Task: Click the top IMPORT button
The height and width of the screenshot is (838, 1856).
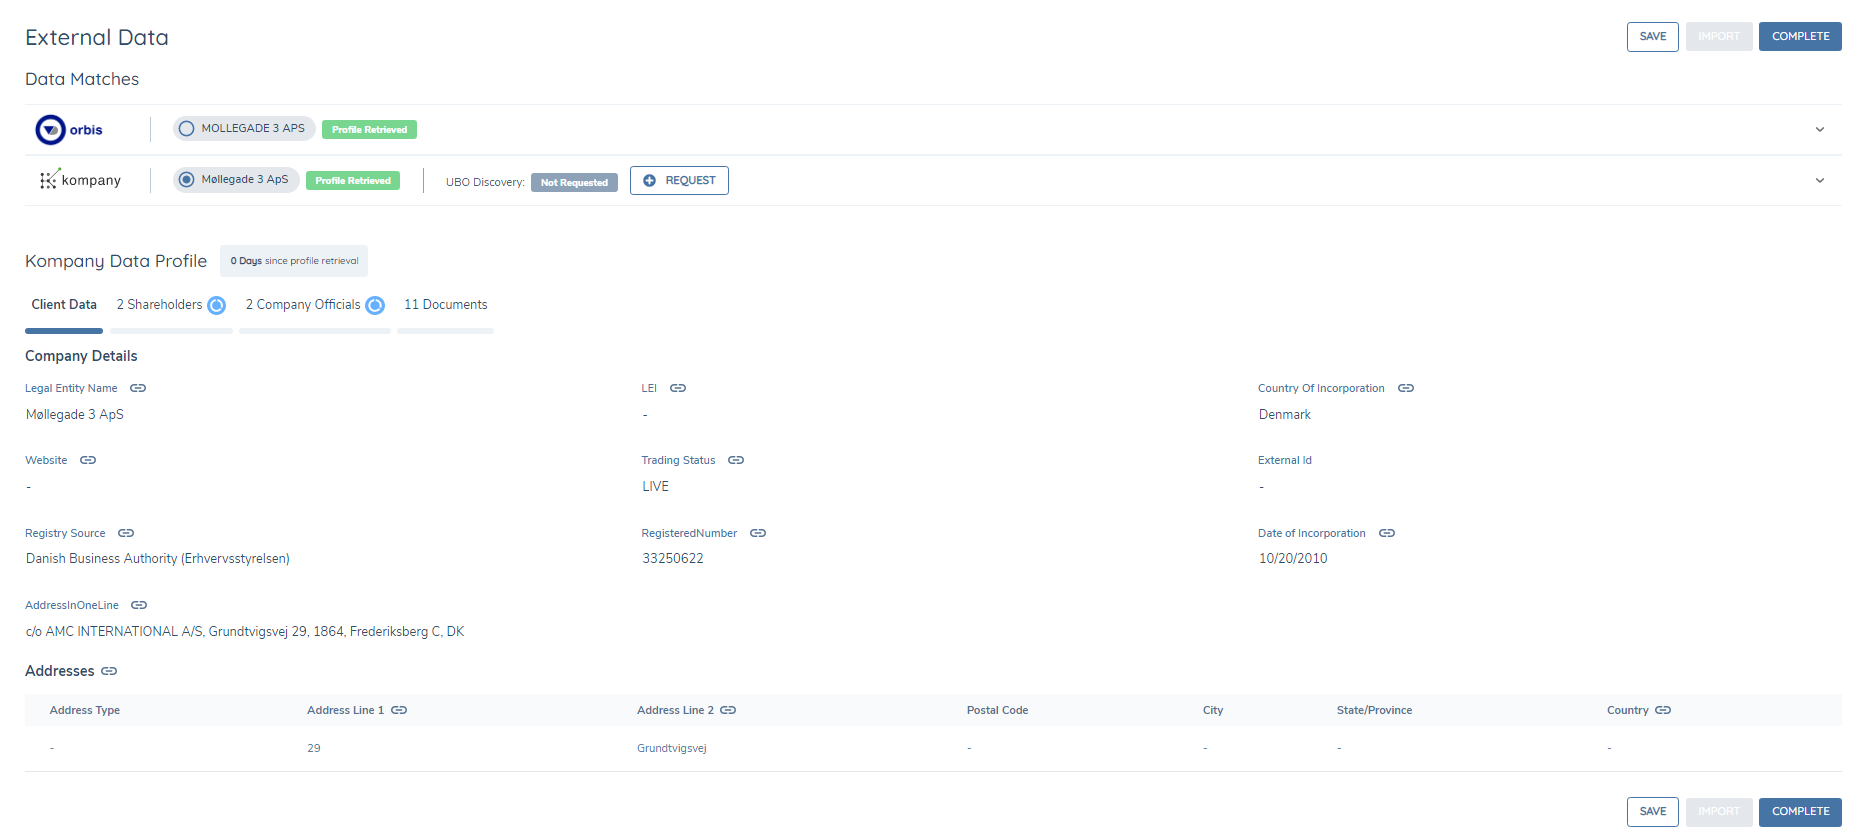Action: point(1719,37)
